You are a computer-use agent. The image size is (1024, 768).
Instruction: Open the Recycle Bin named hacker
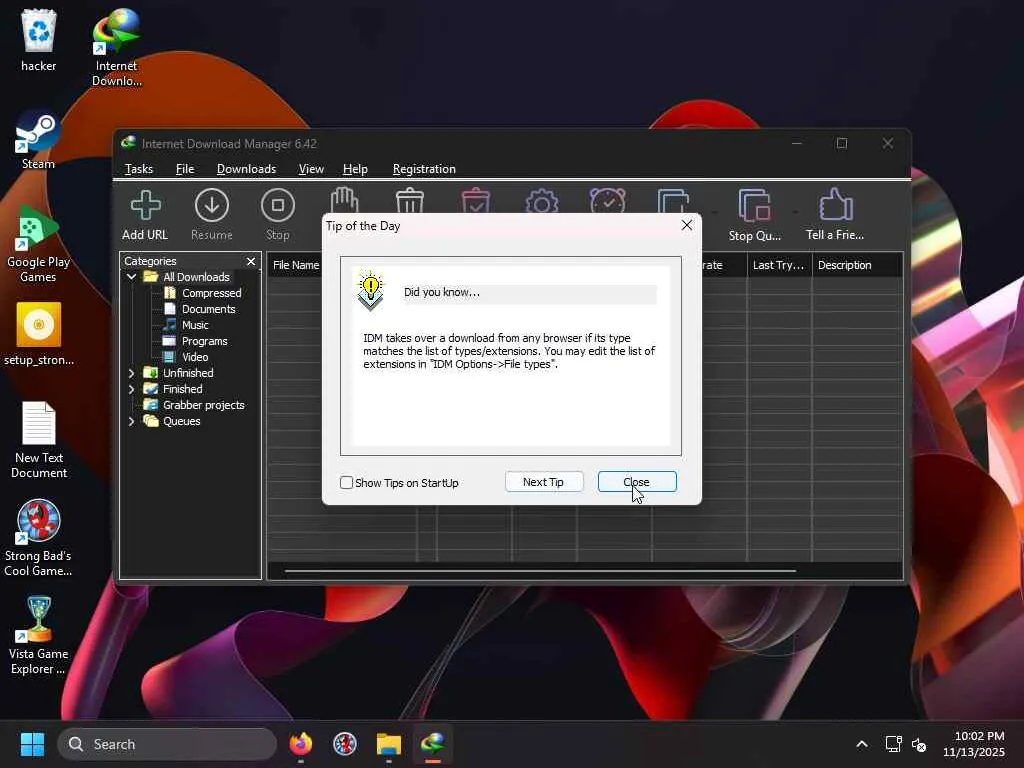click(x=39, y=40)
